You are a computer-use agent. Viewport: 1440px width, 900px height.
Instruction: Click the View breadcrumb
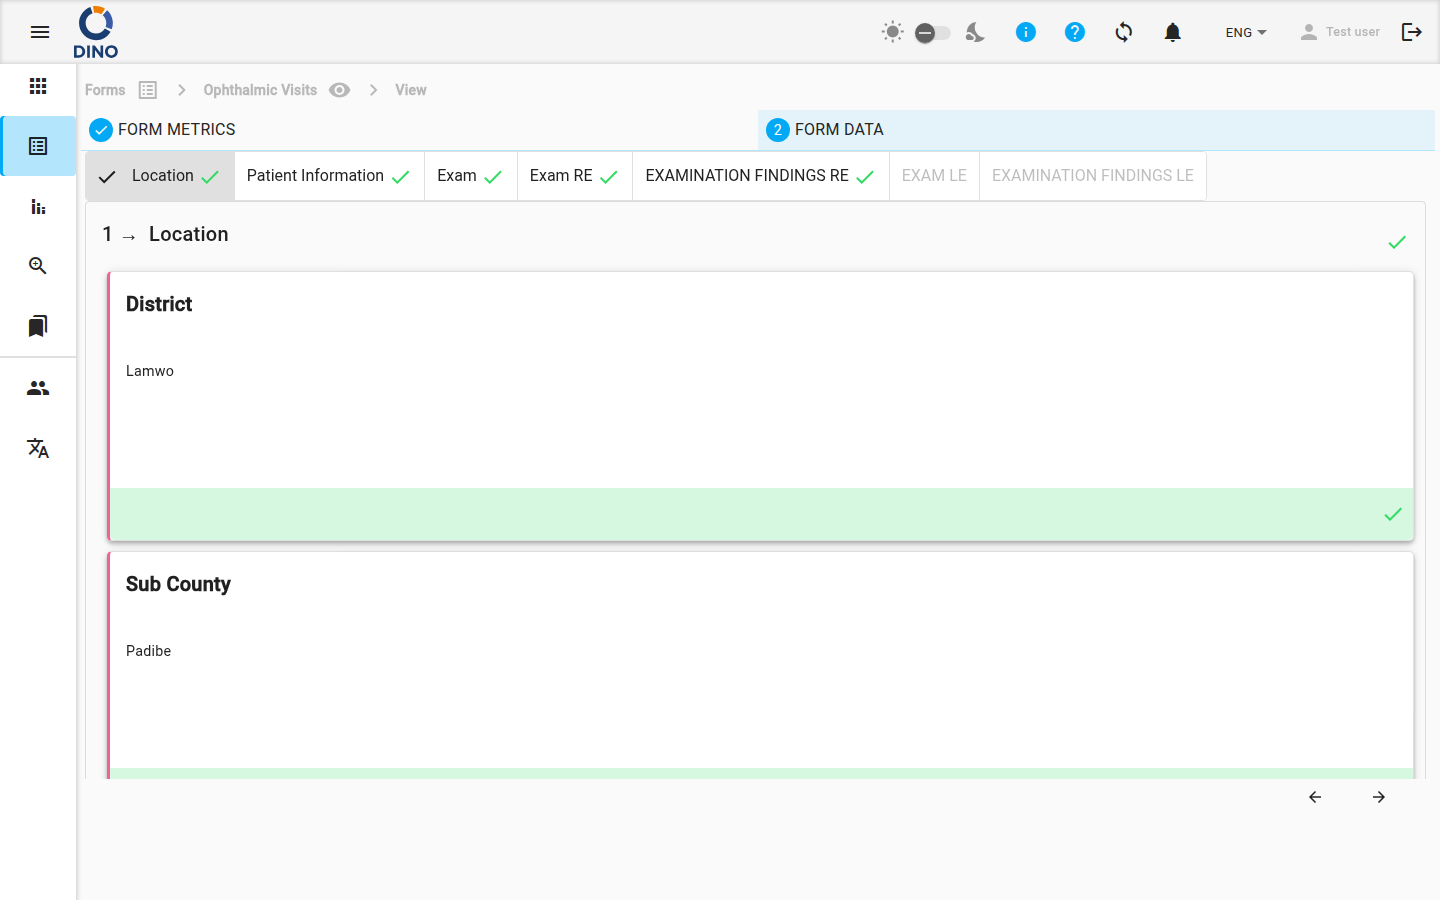(410, 90)
